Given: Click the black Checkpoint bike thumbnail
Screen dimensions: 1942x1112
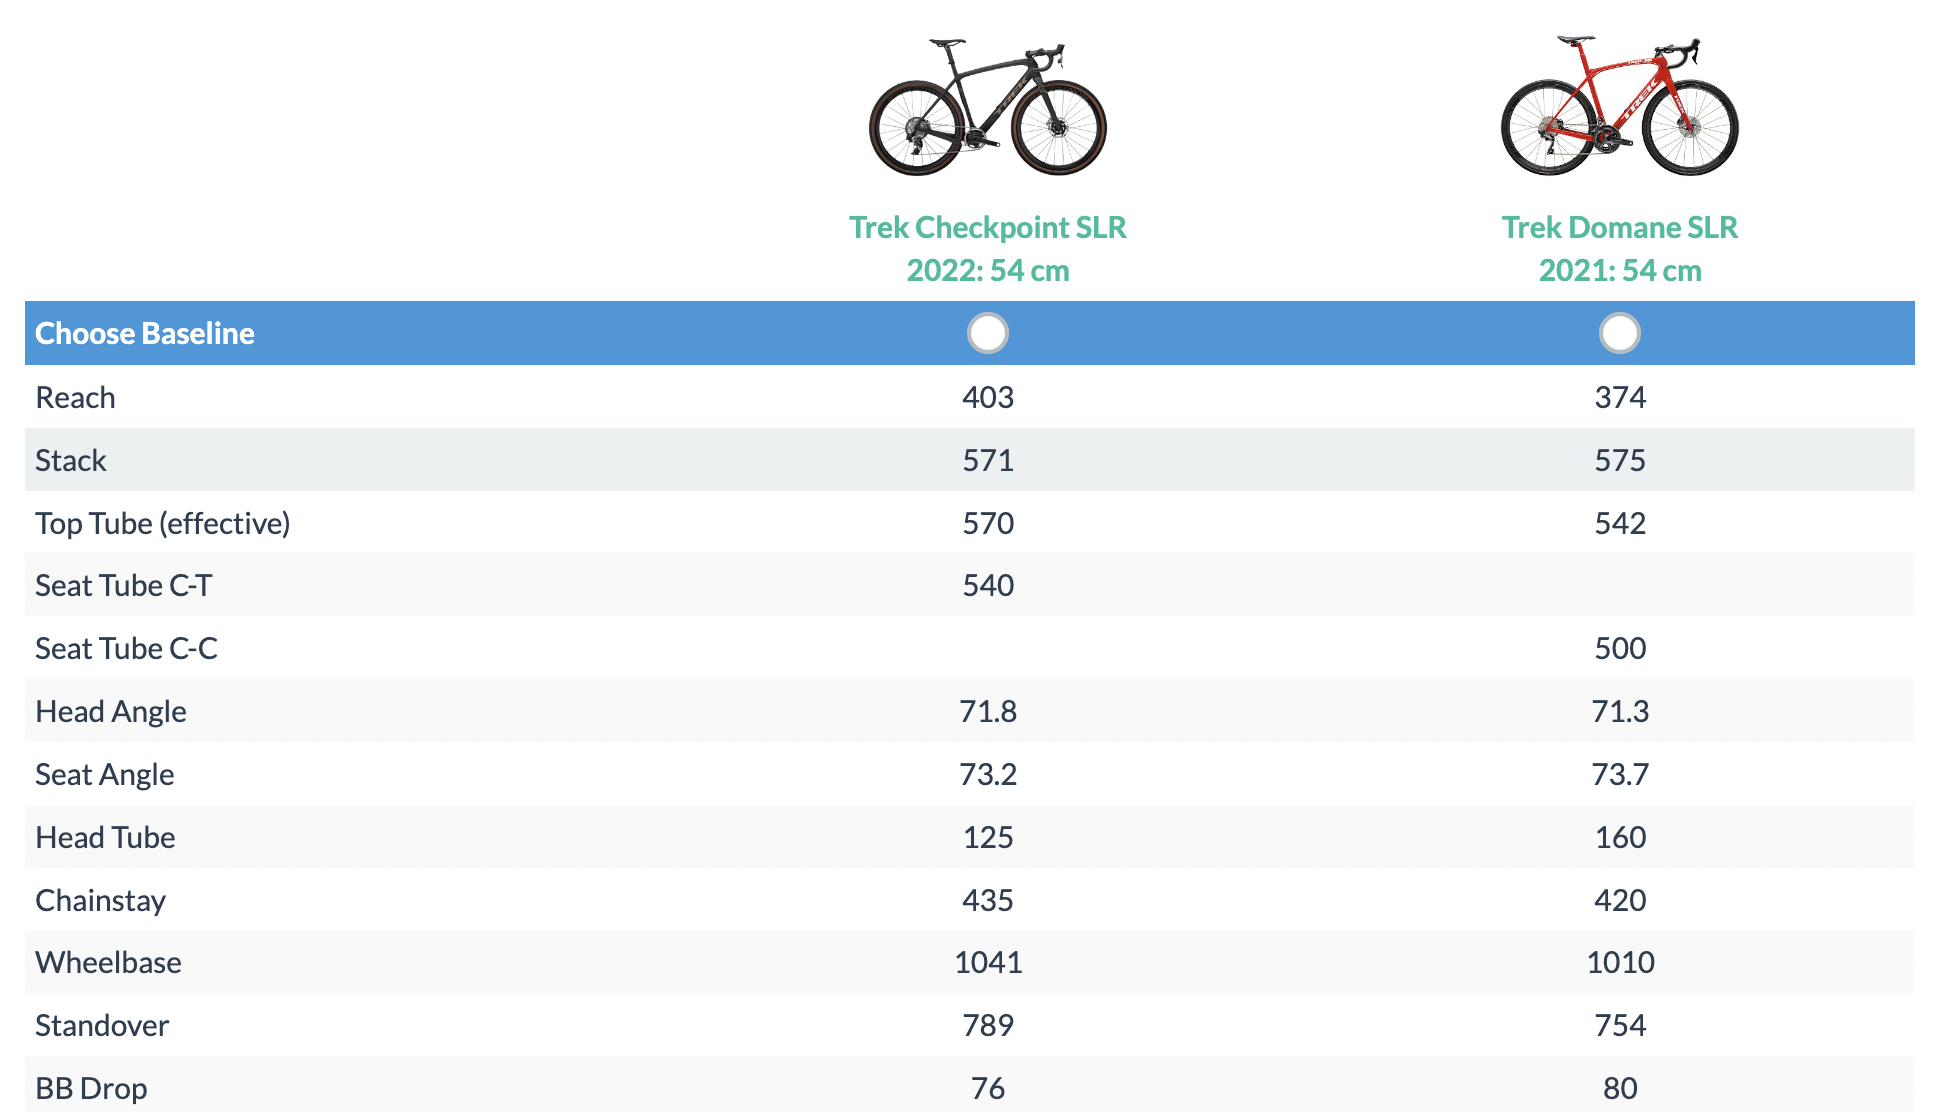Looking at the screenshot, I should 988,107.
